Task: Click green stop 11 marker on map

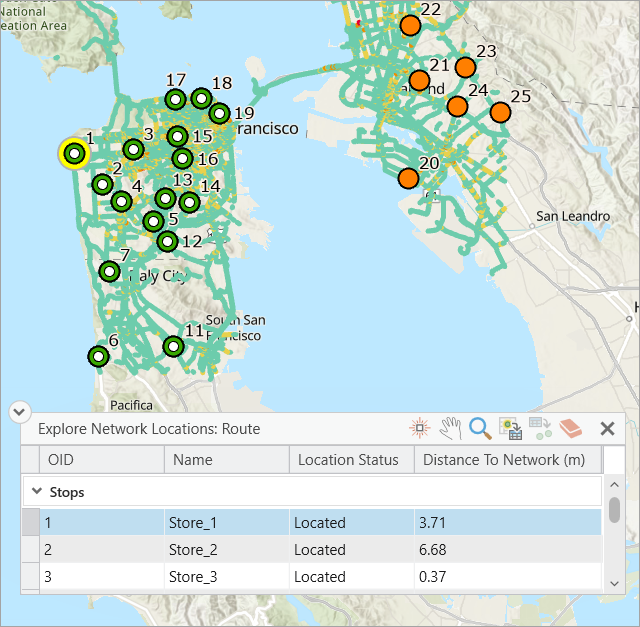Action: point(174,347)
